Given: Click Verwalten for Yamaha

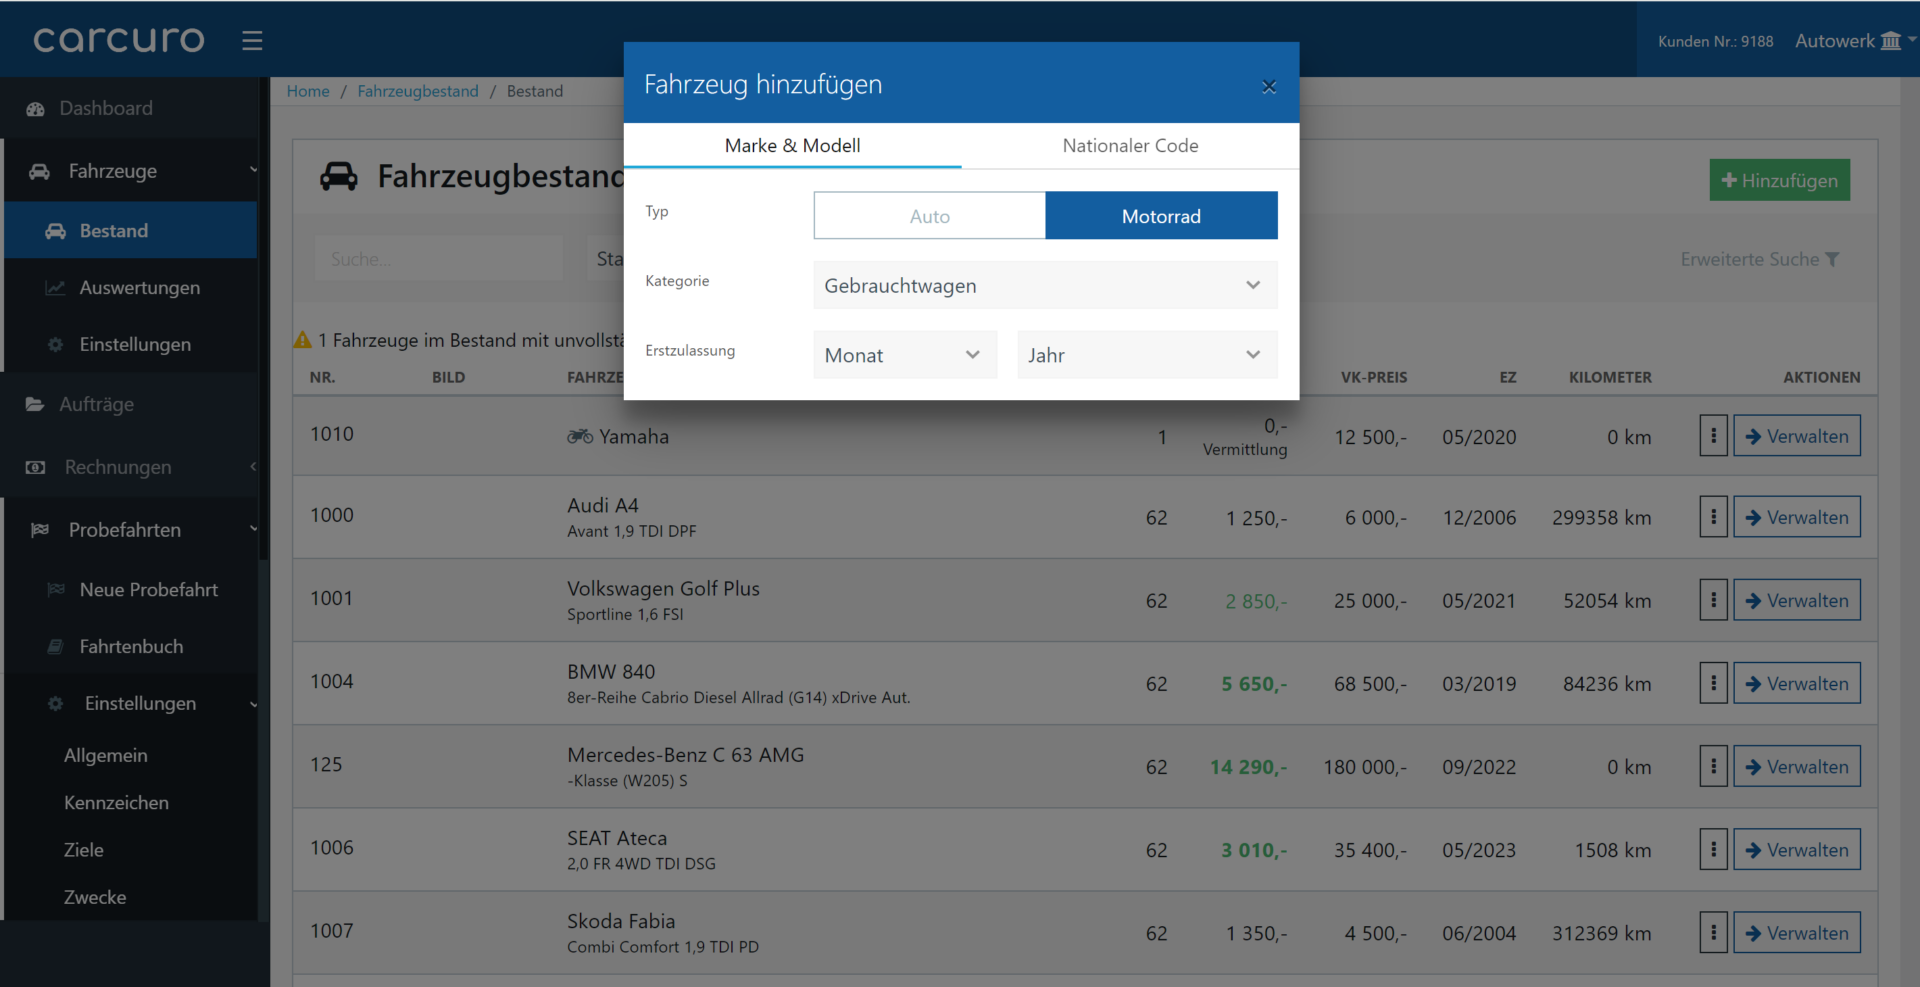Looking at the screenshot, I should pos(1796,436).
